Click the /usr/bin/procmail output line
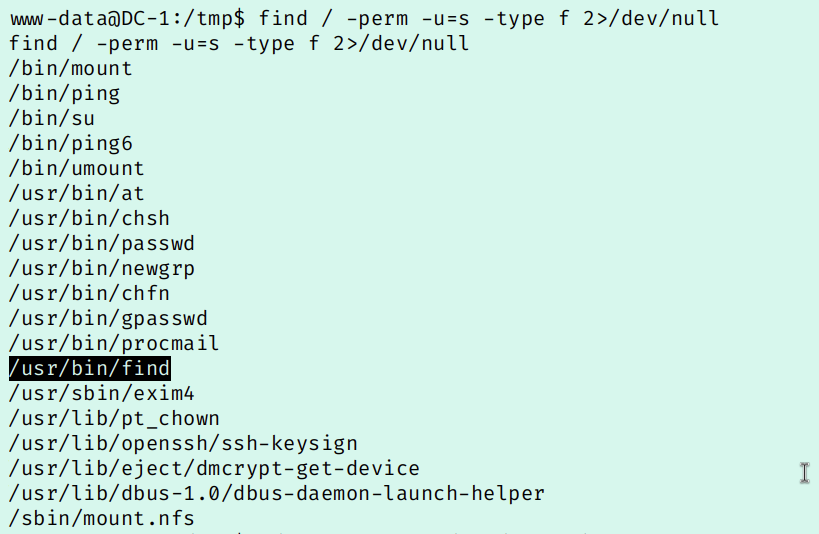 114,344
